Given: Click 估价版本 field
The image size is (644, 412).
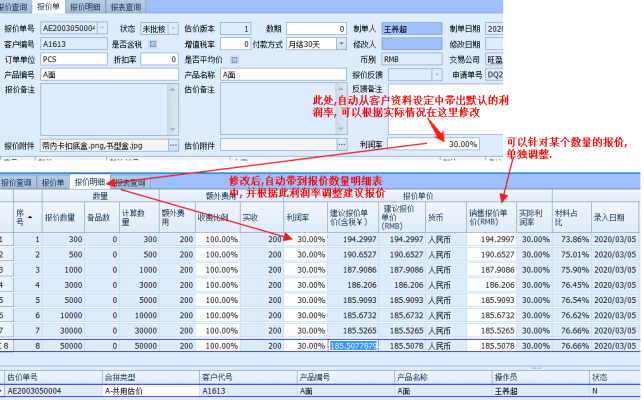Looking at the screenshot, I should coord(235,28).
